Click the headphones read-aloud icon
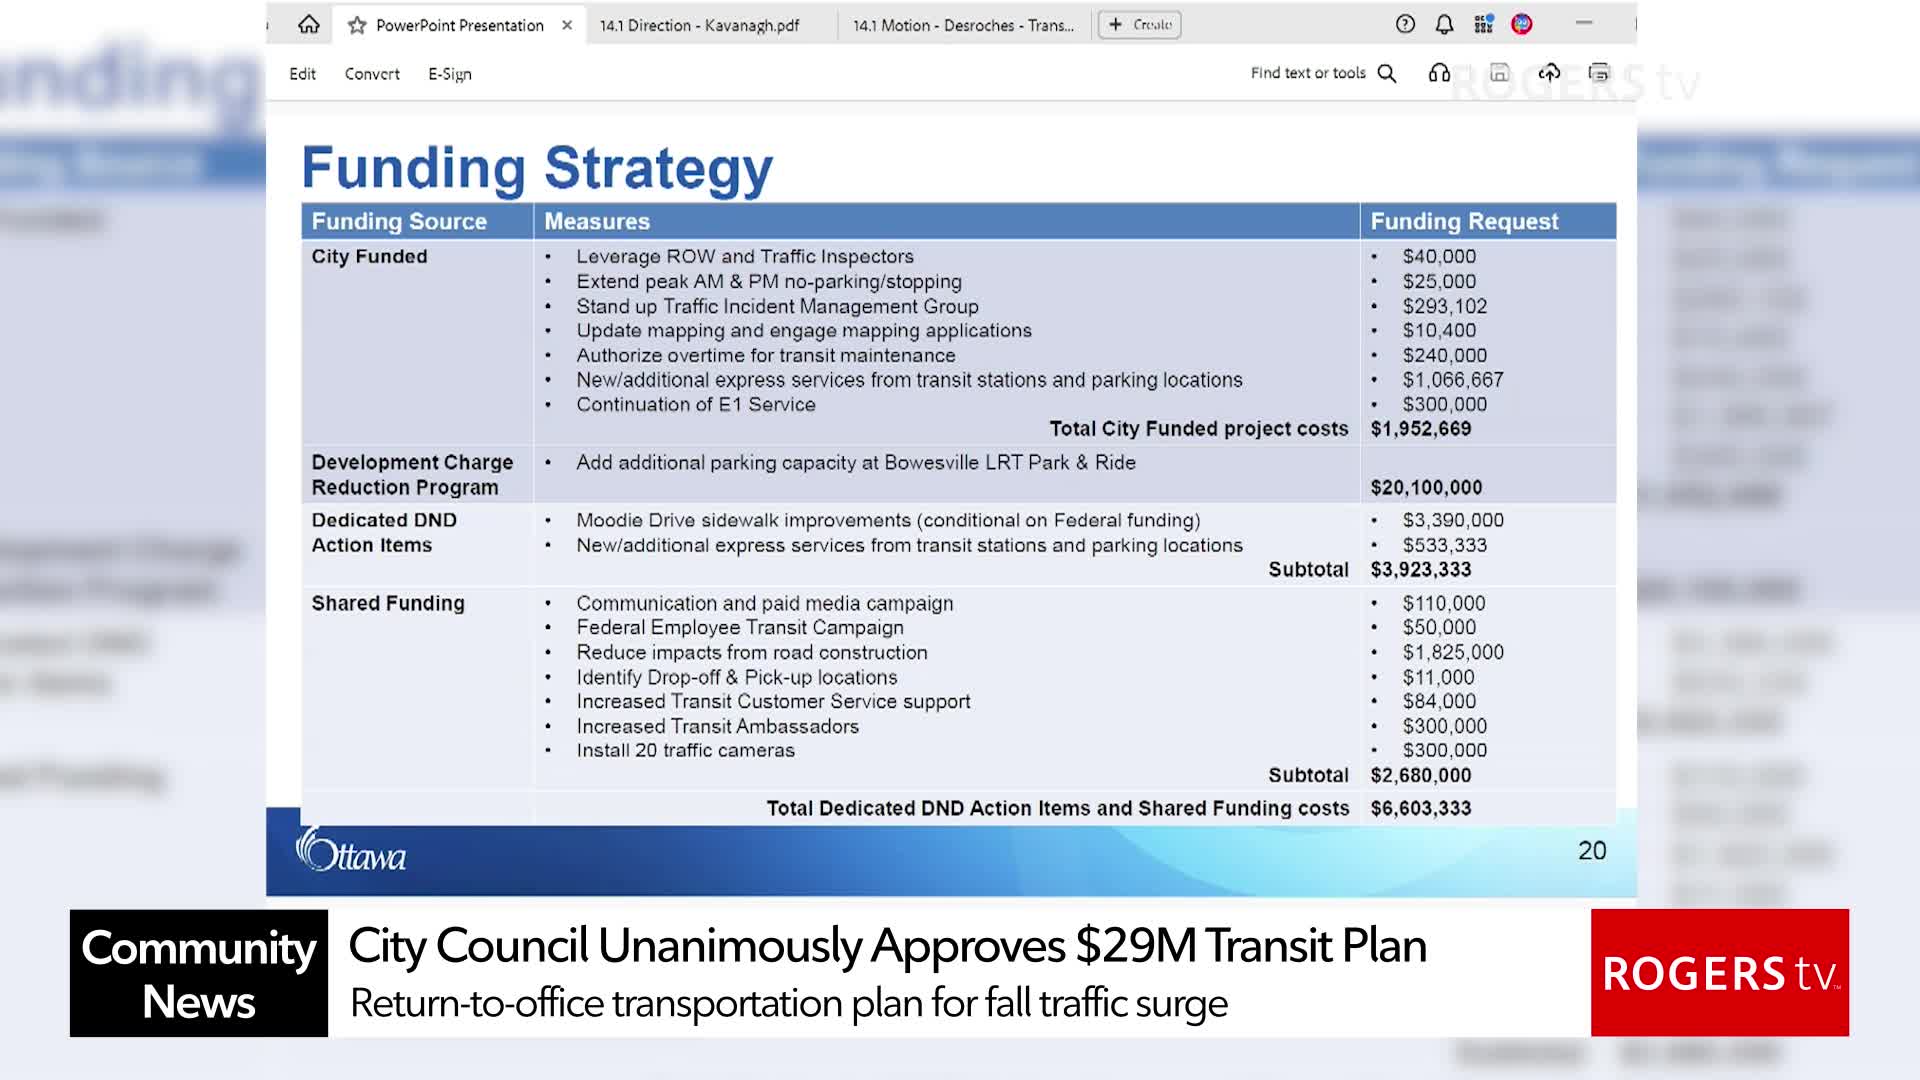Viewport: 1920px width, 1080px height. click(1439, 73)
